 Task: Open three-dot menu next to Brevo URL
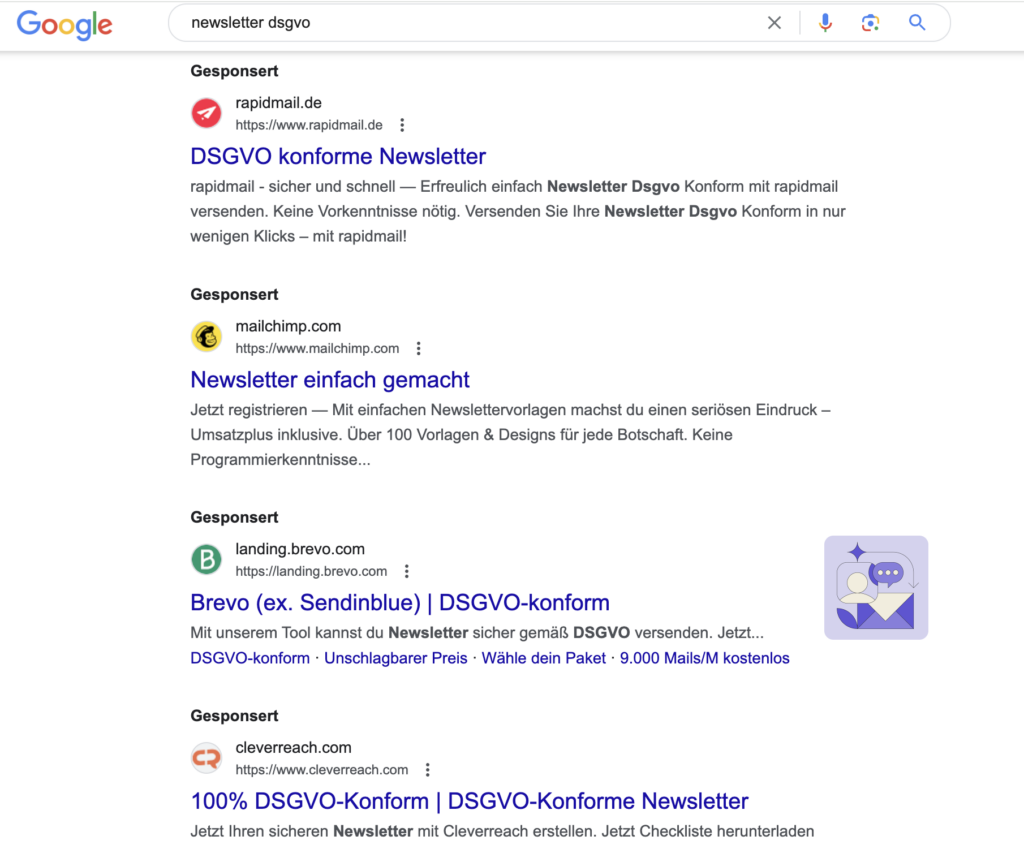[x=406, y=572]
